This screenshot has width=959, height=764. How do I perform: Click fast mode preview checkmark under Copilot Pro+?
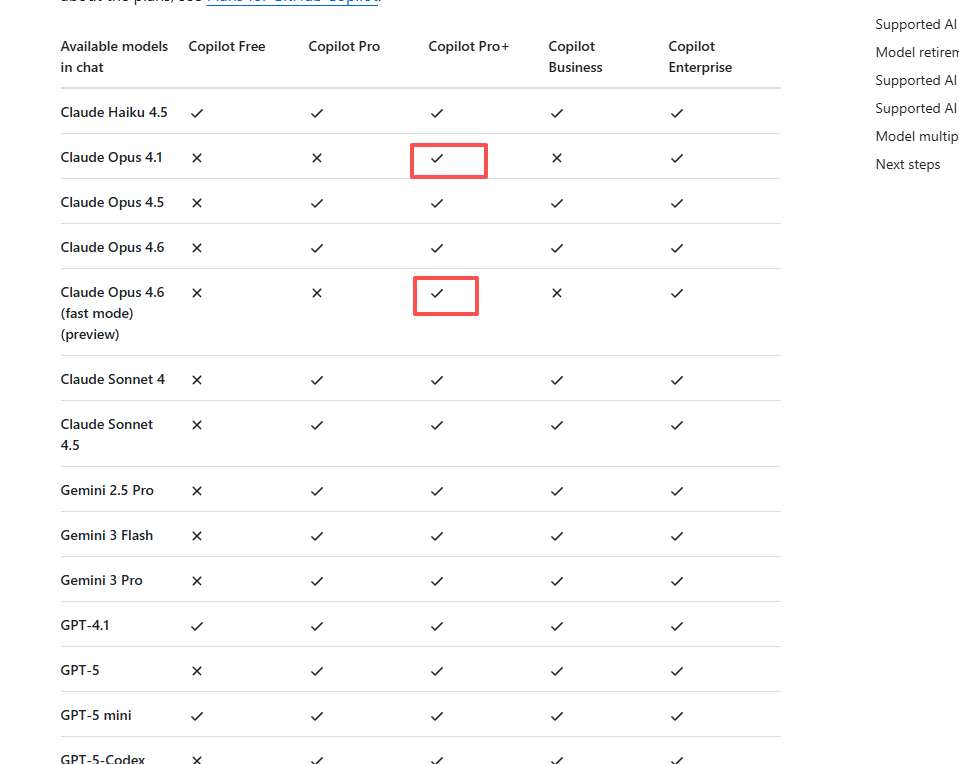pos(437,293)
